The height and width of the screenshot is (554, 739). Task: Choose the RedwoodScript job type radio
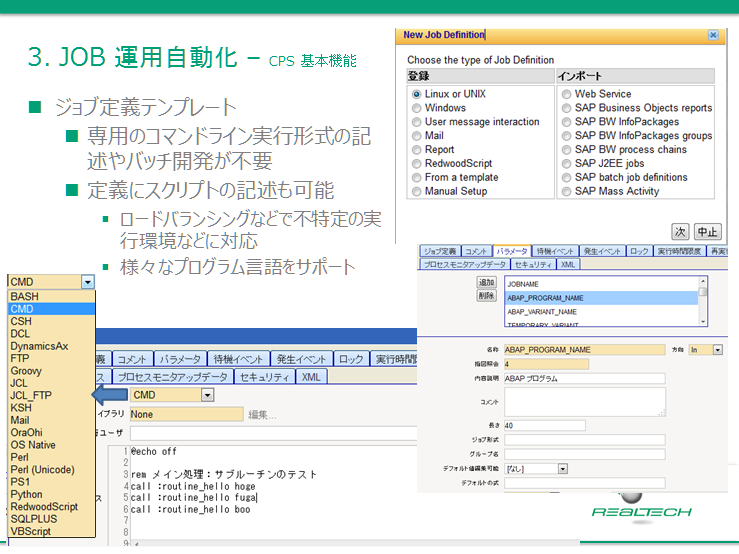pyautogui.click(x=417, y=164)
